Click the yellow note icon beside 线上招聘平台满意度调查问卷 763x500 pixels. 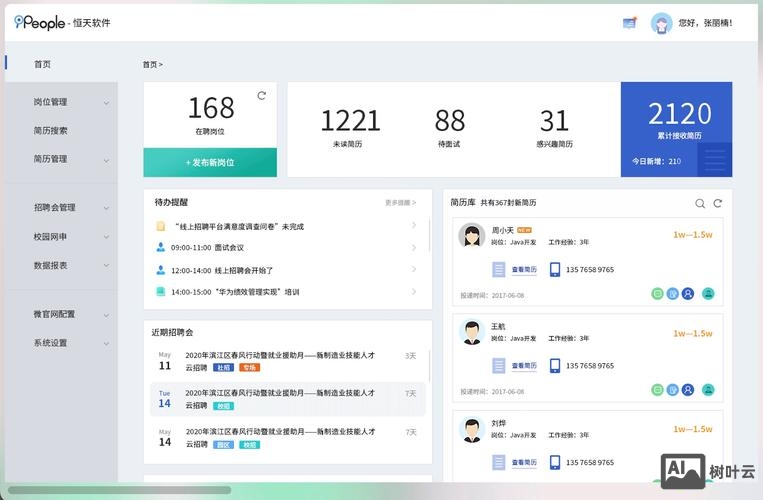pyautogui.click(x=161, y=226)
